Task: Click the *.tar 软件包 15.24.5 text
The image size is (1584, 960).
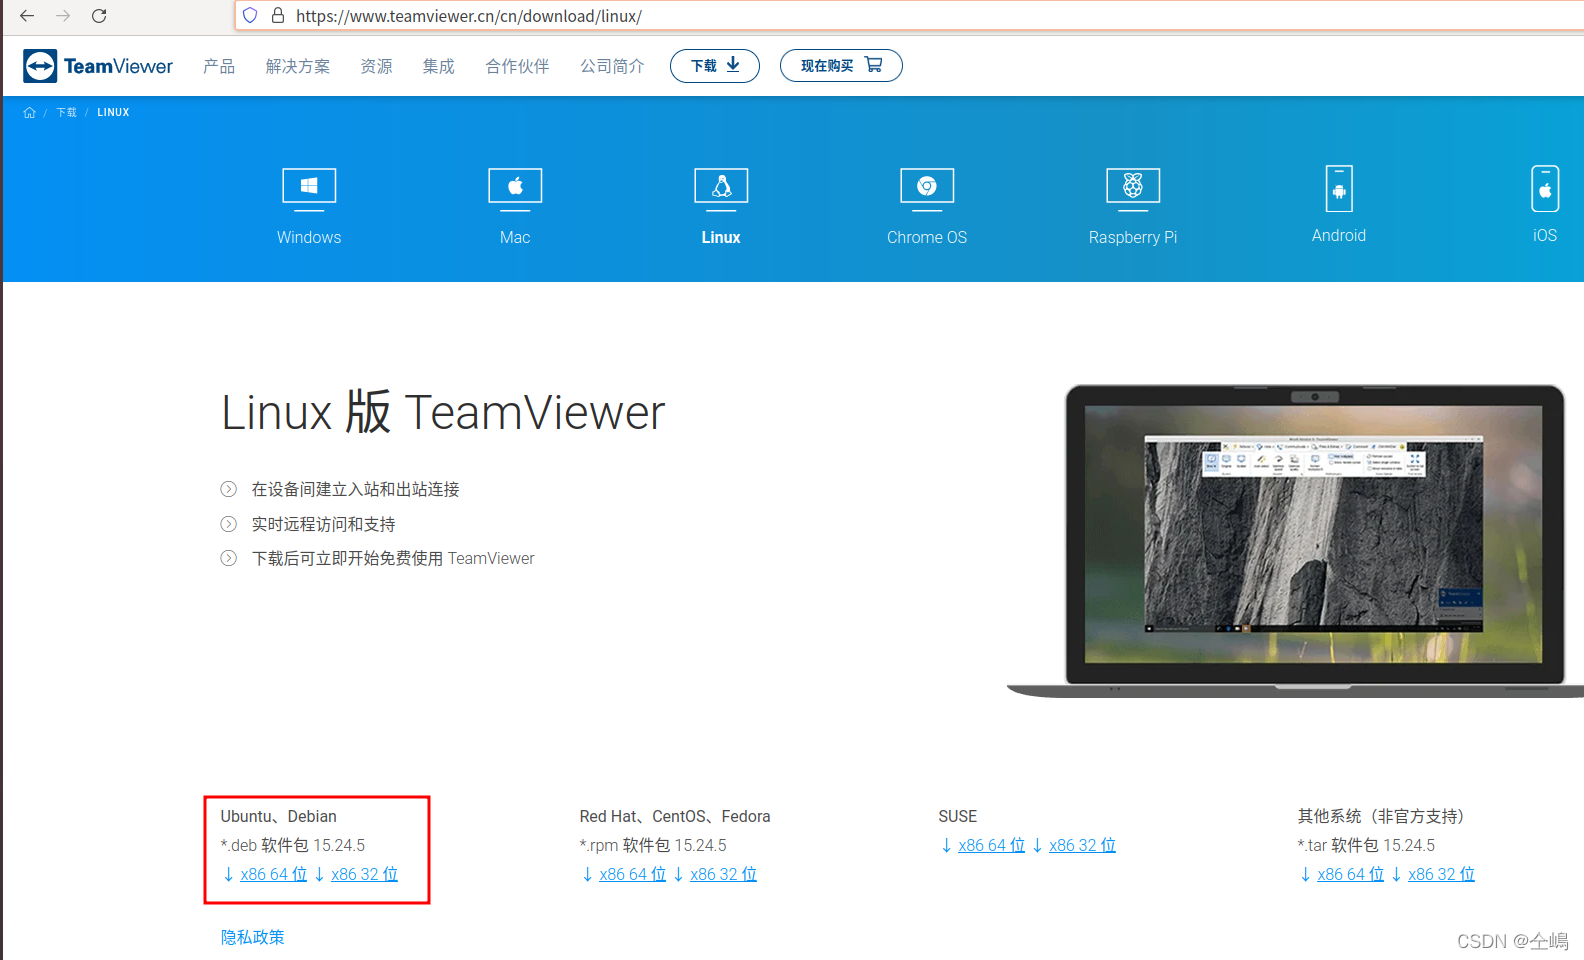Action: point(1366,845)
